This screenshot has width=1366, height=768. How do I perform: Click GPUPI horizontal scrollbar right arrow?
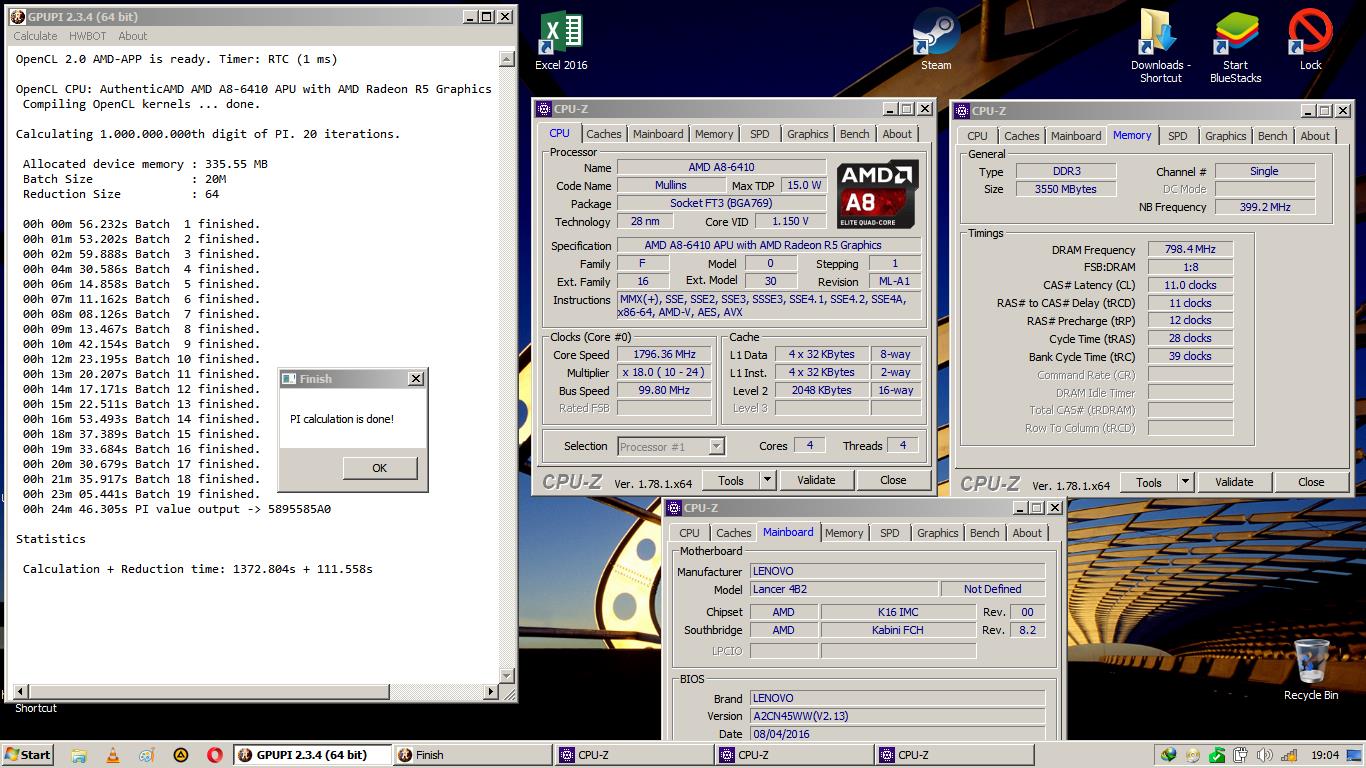tap(491, 691)
